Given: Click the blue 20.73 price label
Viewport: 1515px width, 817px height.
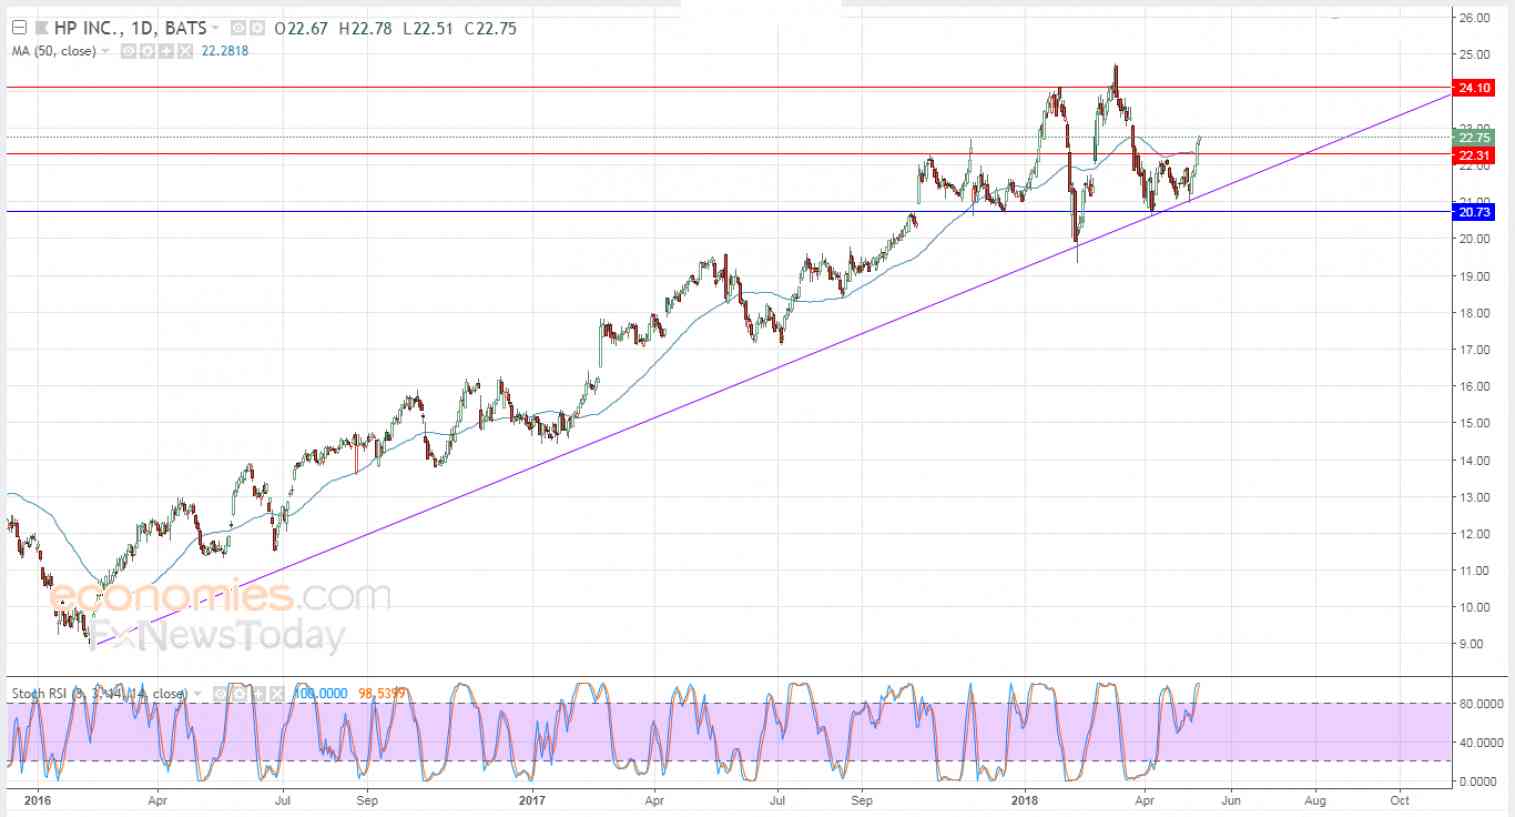Looking at the screenshot, I should [x=1475, y=212].
